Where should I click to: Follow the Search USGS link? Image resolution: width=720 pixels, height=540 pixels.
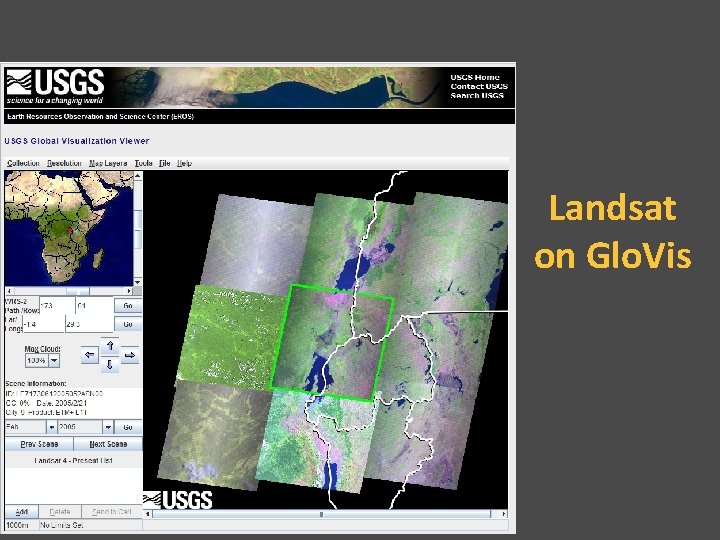477,96
